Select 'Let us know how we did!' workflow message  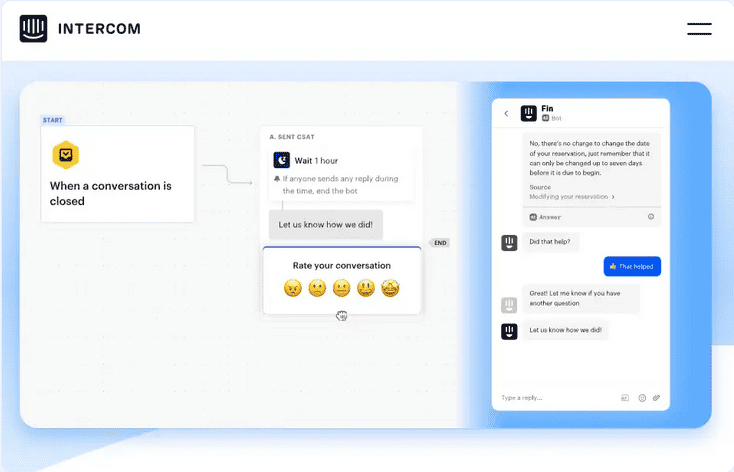tap(326, 225)
